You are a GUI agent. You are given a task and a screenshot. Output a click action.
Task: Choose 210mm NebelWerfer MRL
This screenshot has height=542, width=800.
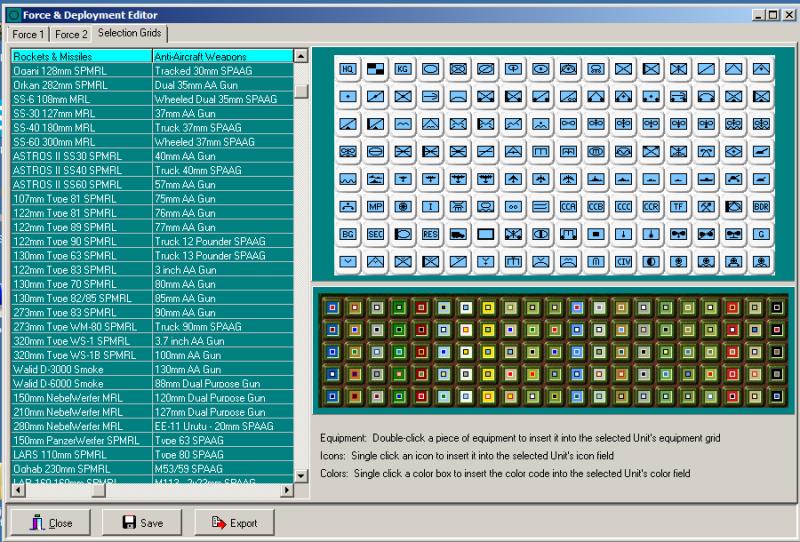click(x=82, y=411)
